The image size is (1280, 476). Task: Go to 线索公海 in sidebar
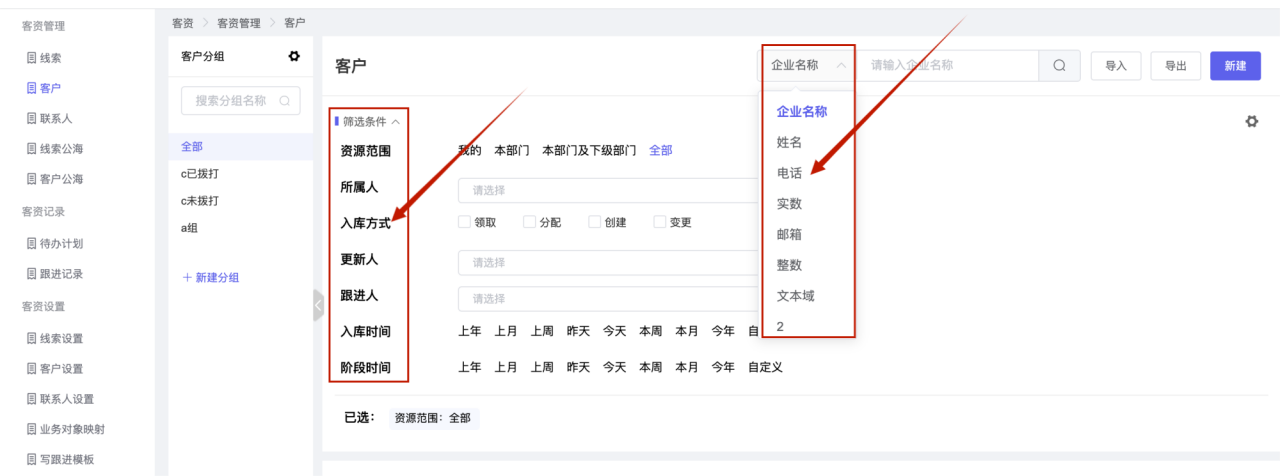pyautogui.click(x=61, y=149)
